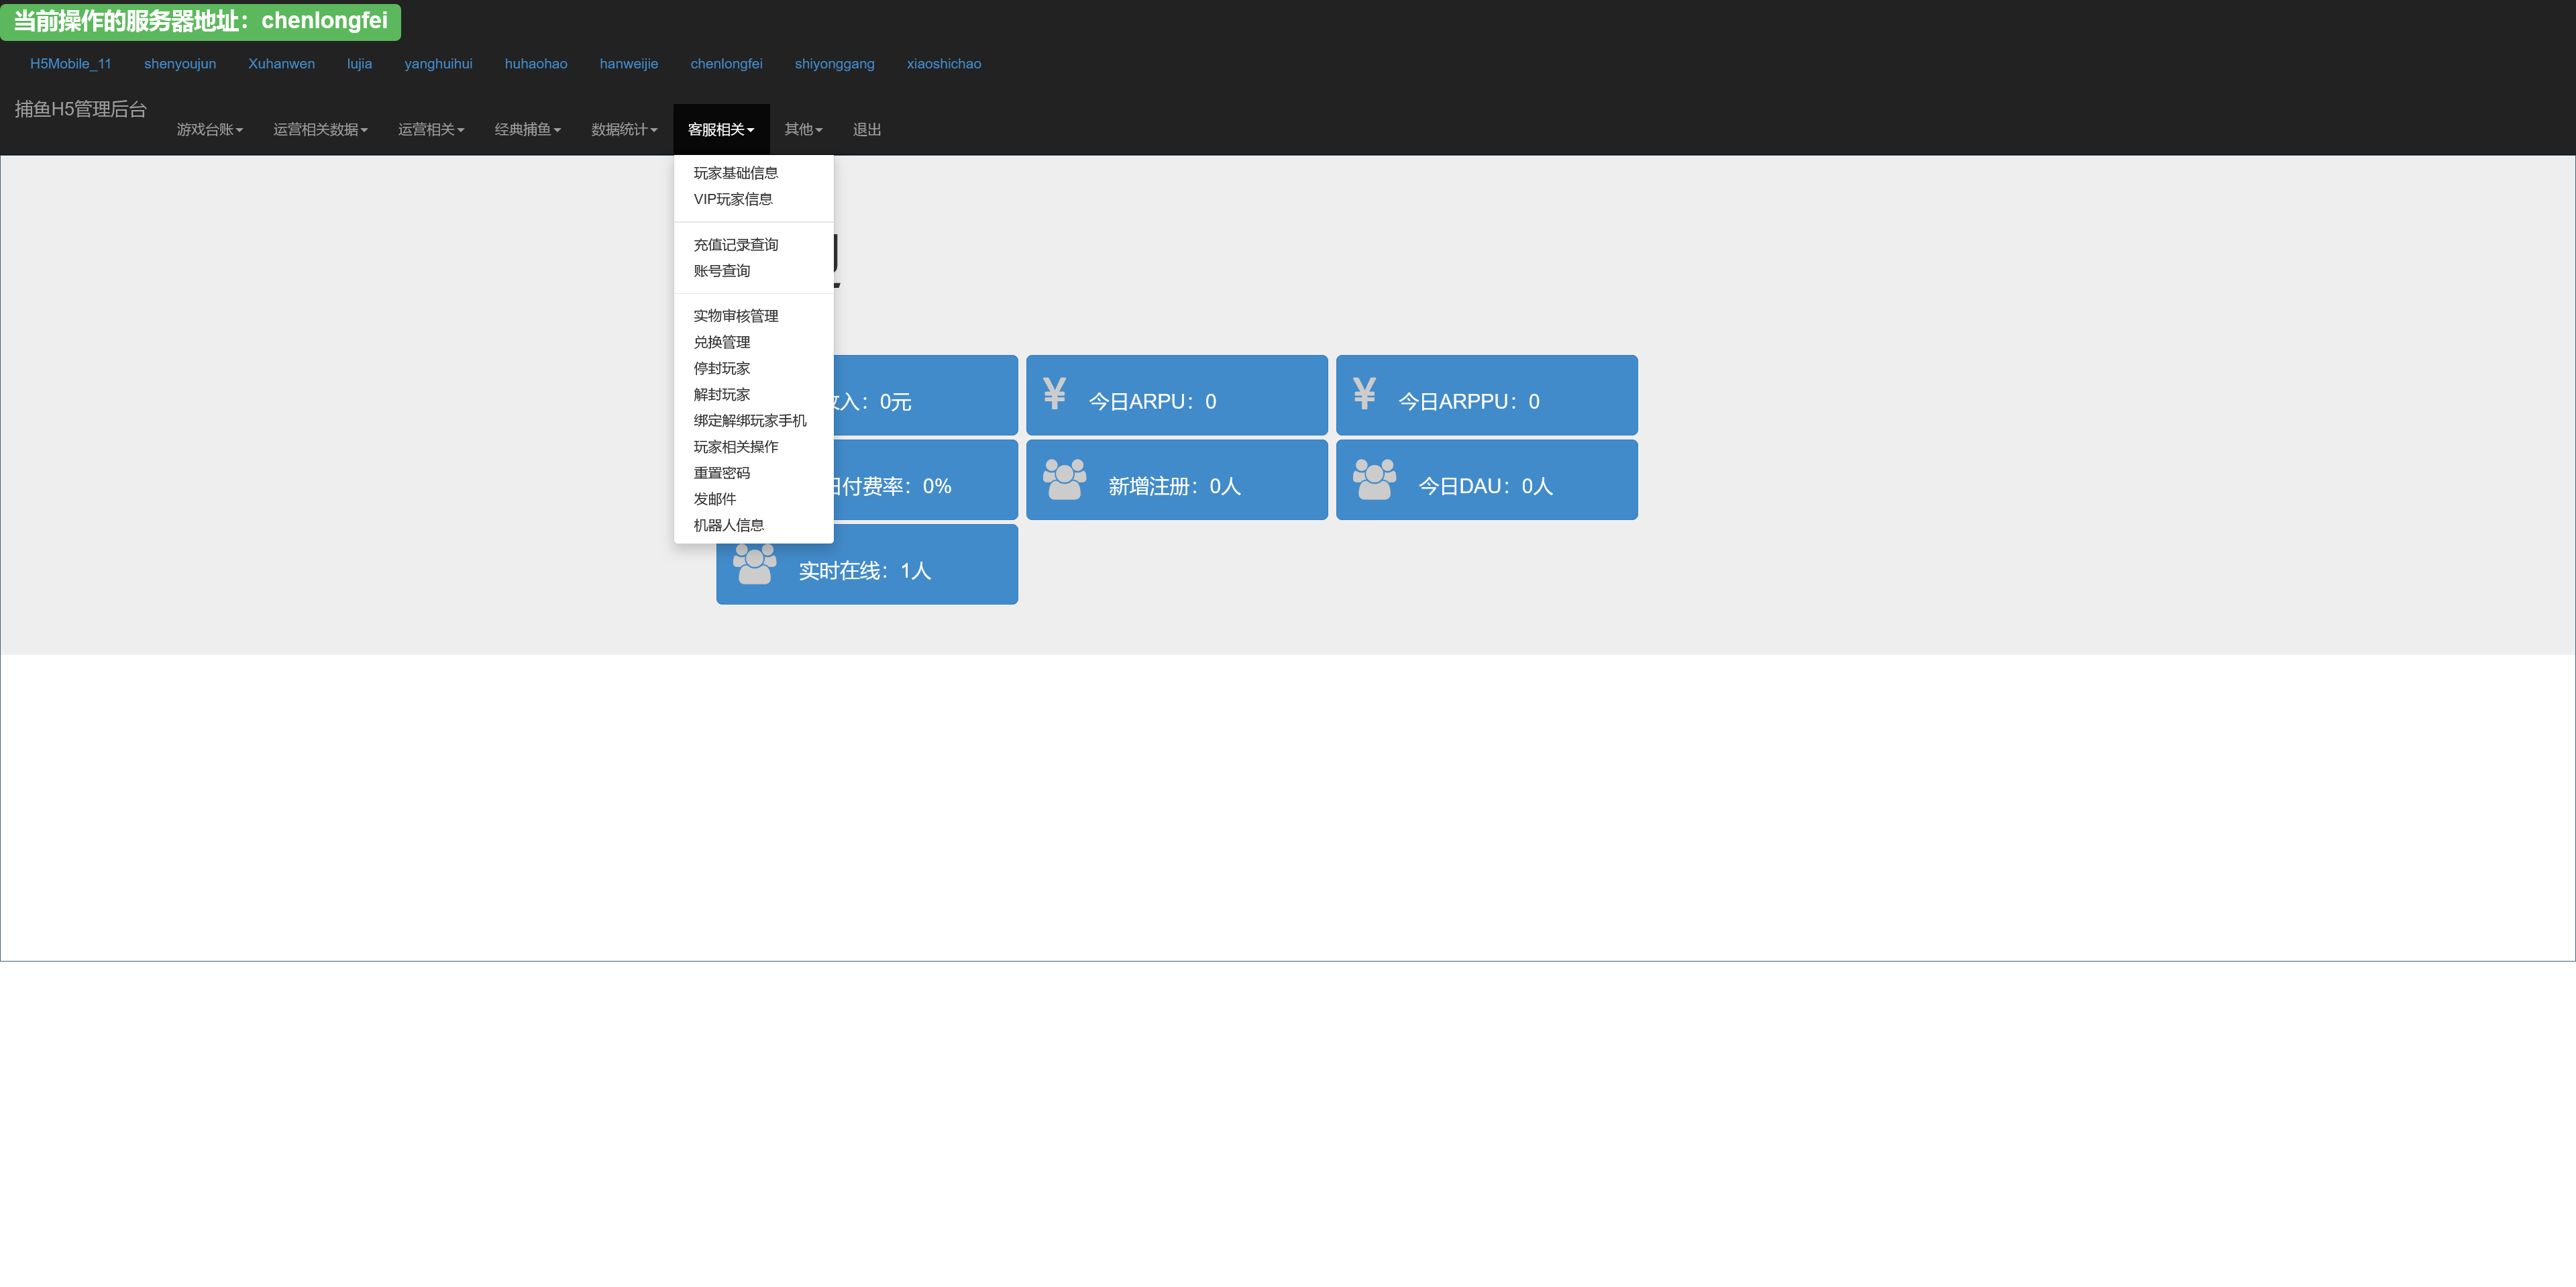Select 玩家基础信息 from the menu
This screenshot has height=1287, width=2576.
735,173
